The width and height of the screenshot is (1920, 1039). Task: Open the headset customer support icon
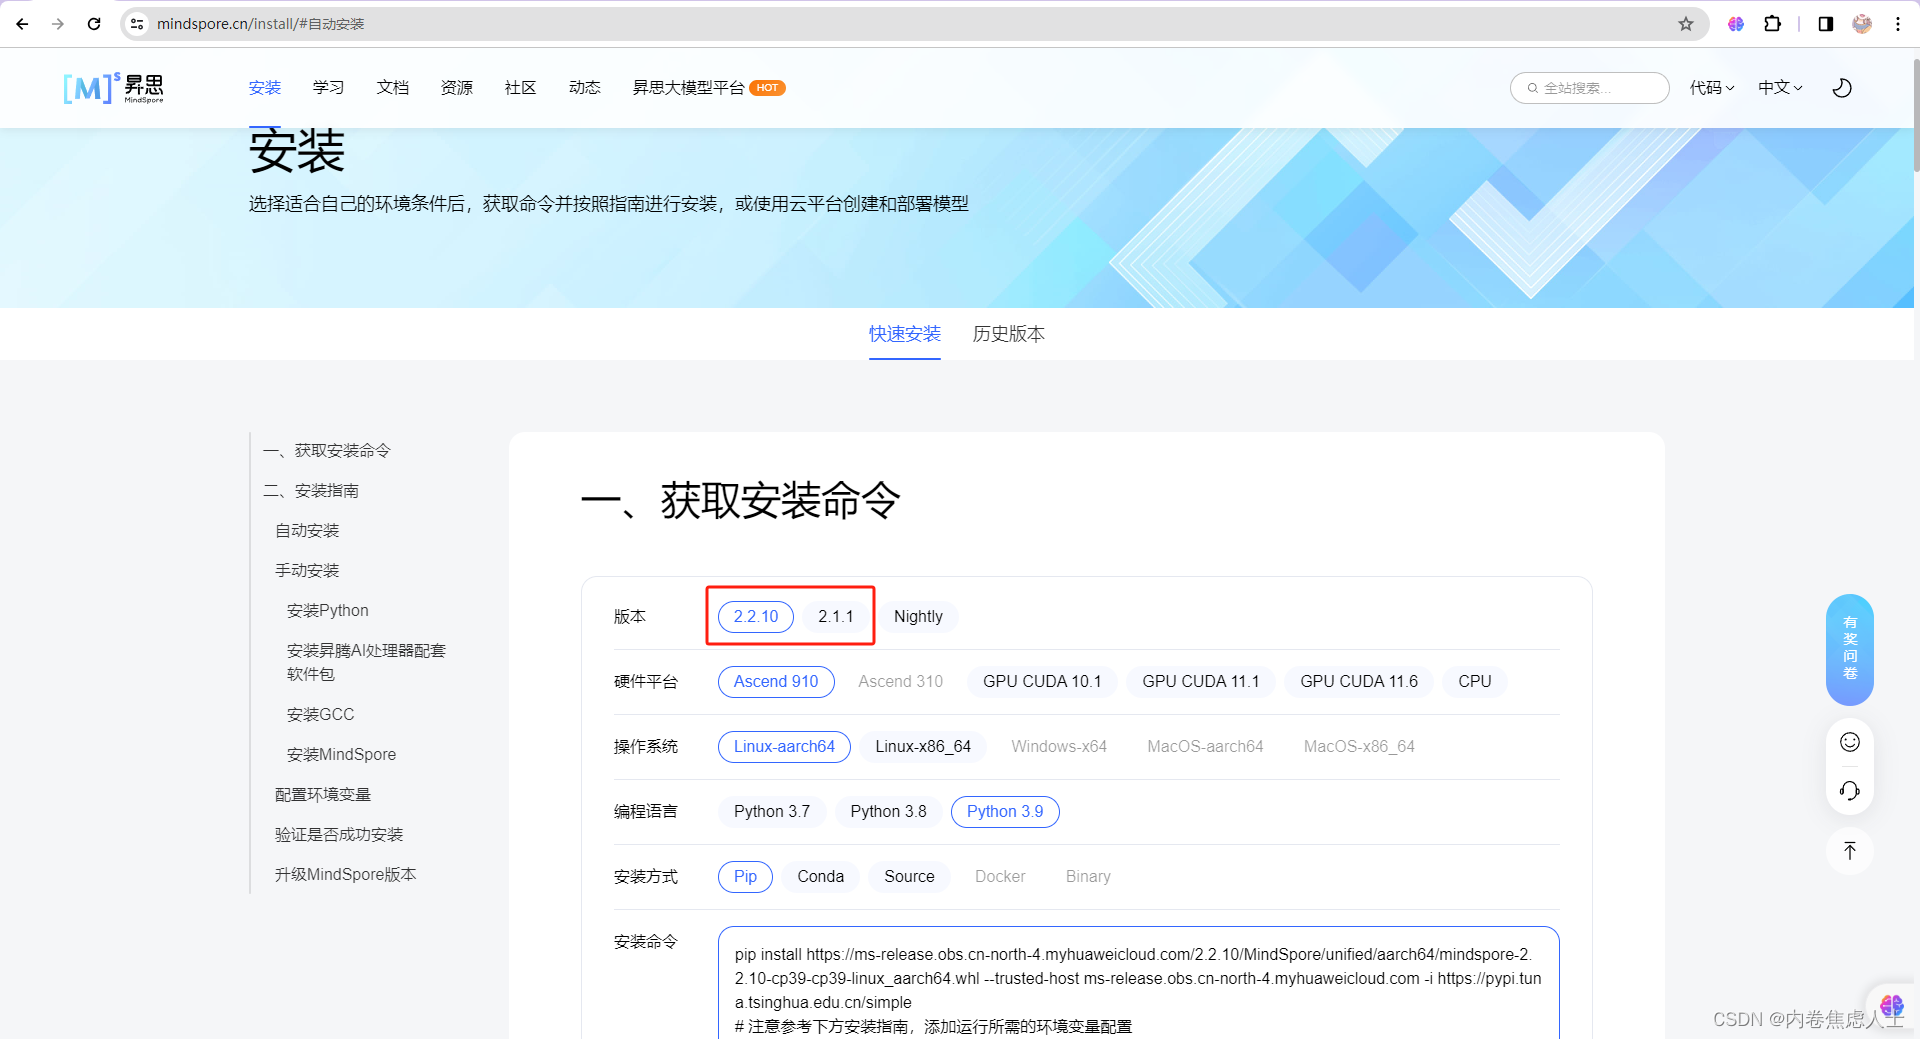(x=1850, y=791)
